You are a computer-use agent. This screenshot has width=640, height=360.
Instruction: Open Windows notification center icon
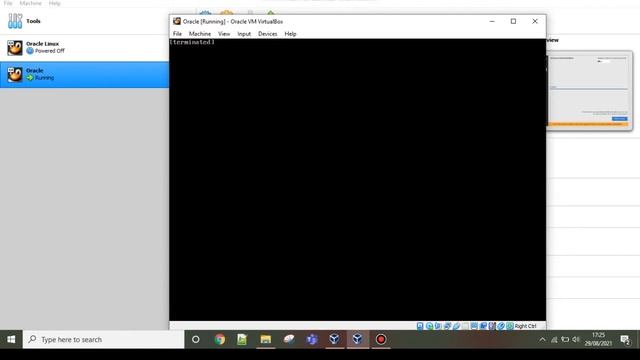tap(625, 339)
